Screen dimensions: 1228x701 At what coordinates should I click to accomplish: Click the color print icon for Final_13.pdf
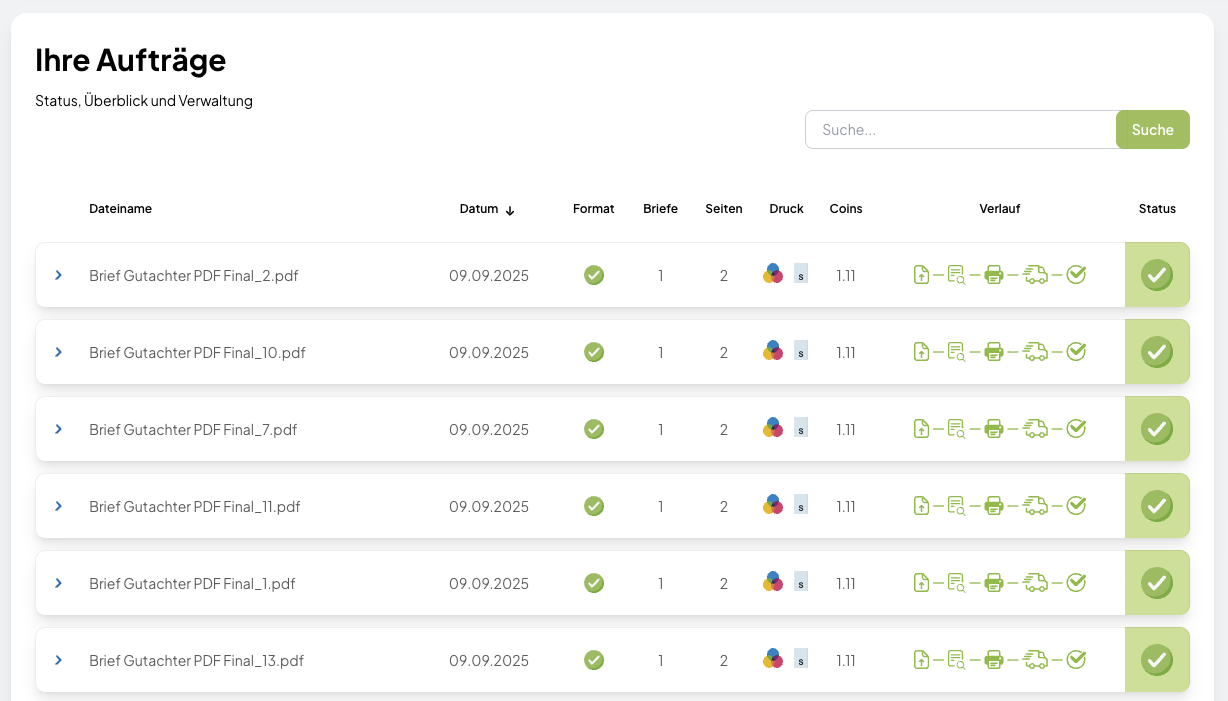(773, 660)
